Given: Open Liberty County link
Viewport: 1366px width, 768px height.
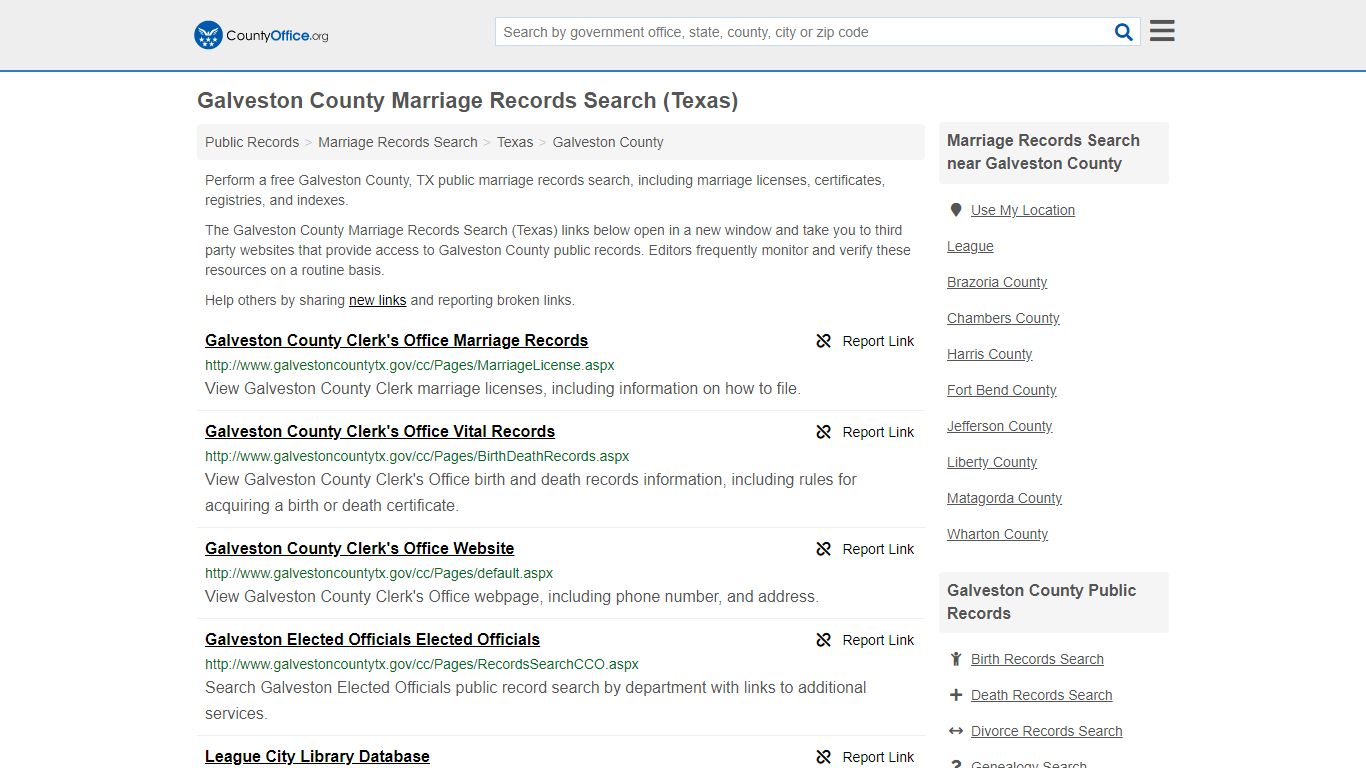Looking at the screenshot, I should pyautogui.click(x=992, y=462).
